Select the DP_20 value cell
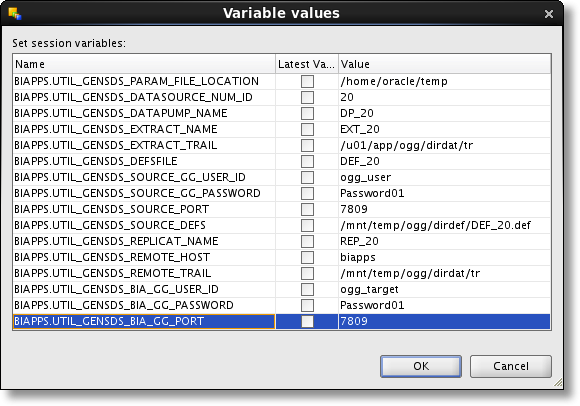The height and width of the screenshot is (406, 580). click(444, 113)
